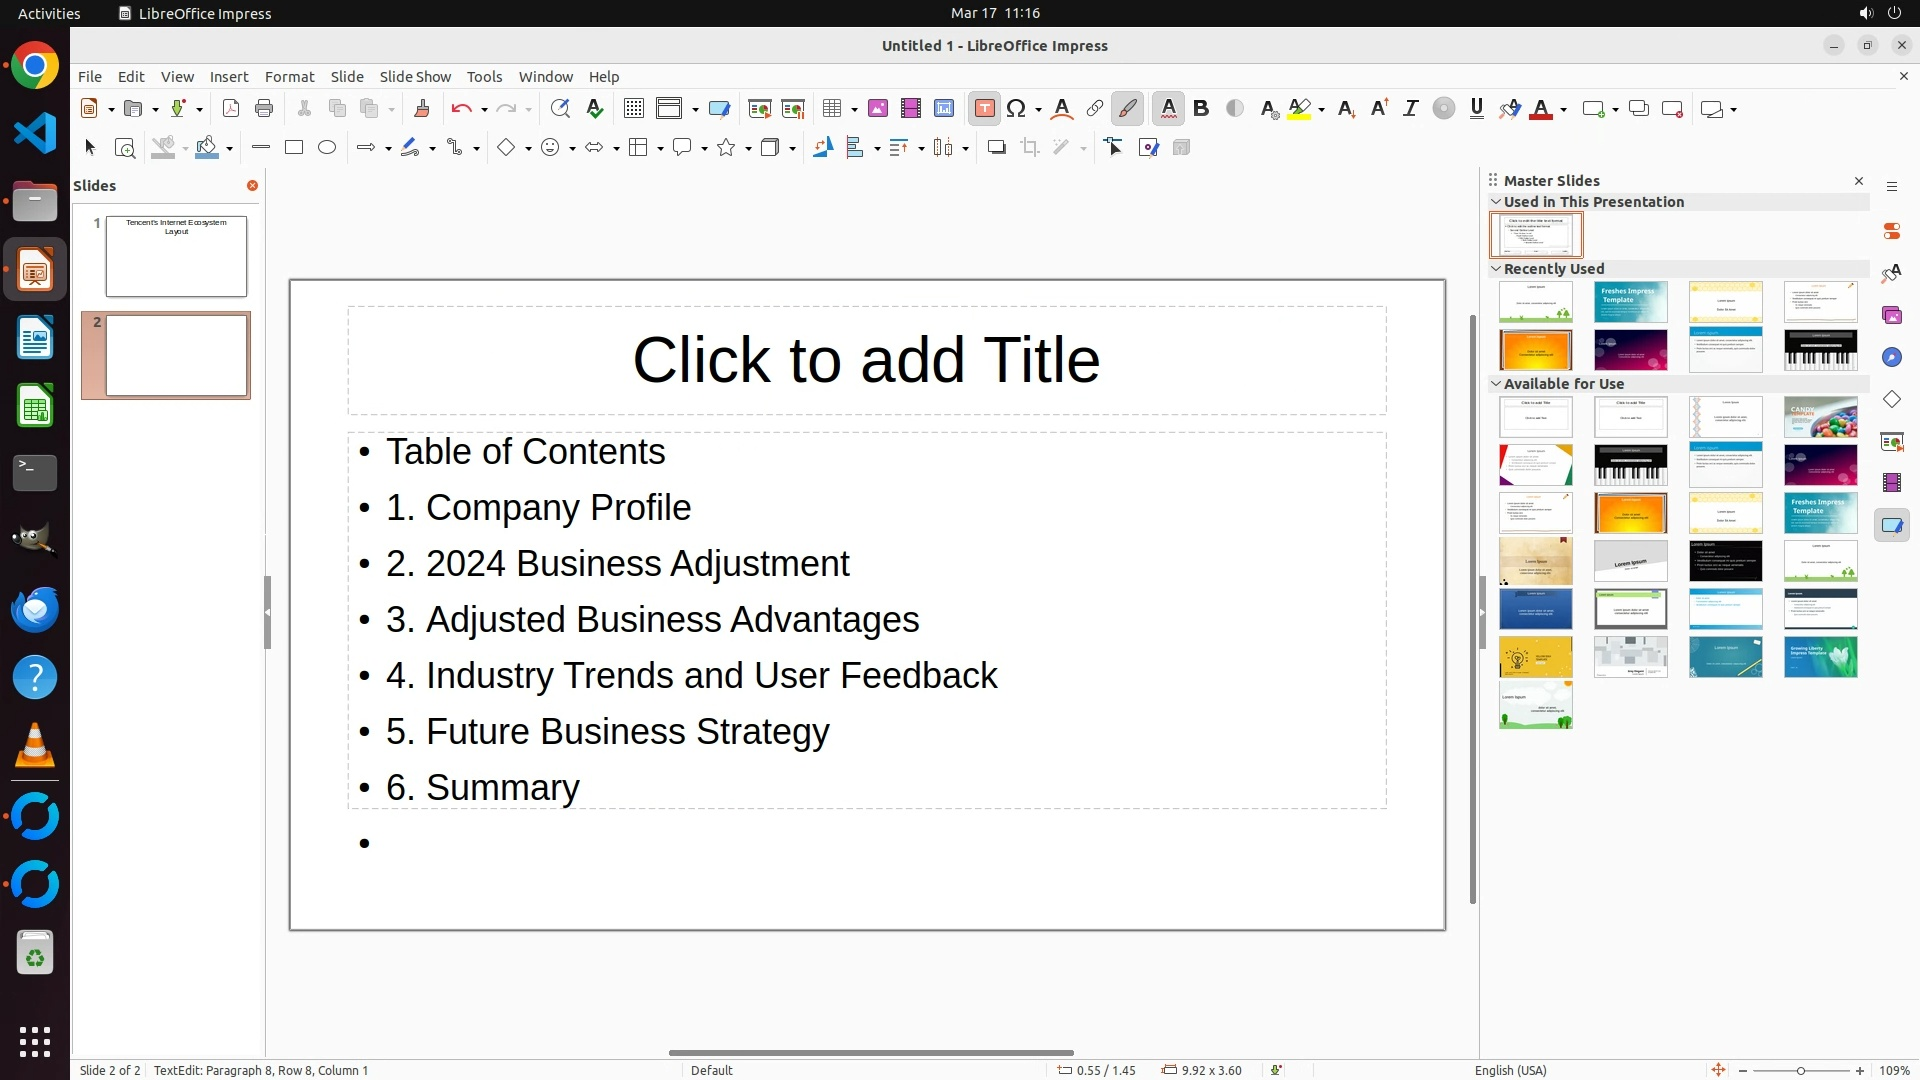1920x1080 pixels.
Task: Click the Print icon in toolbar
Action: click(264, 109)
